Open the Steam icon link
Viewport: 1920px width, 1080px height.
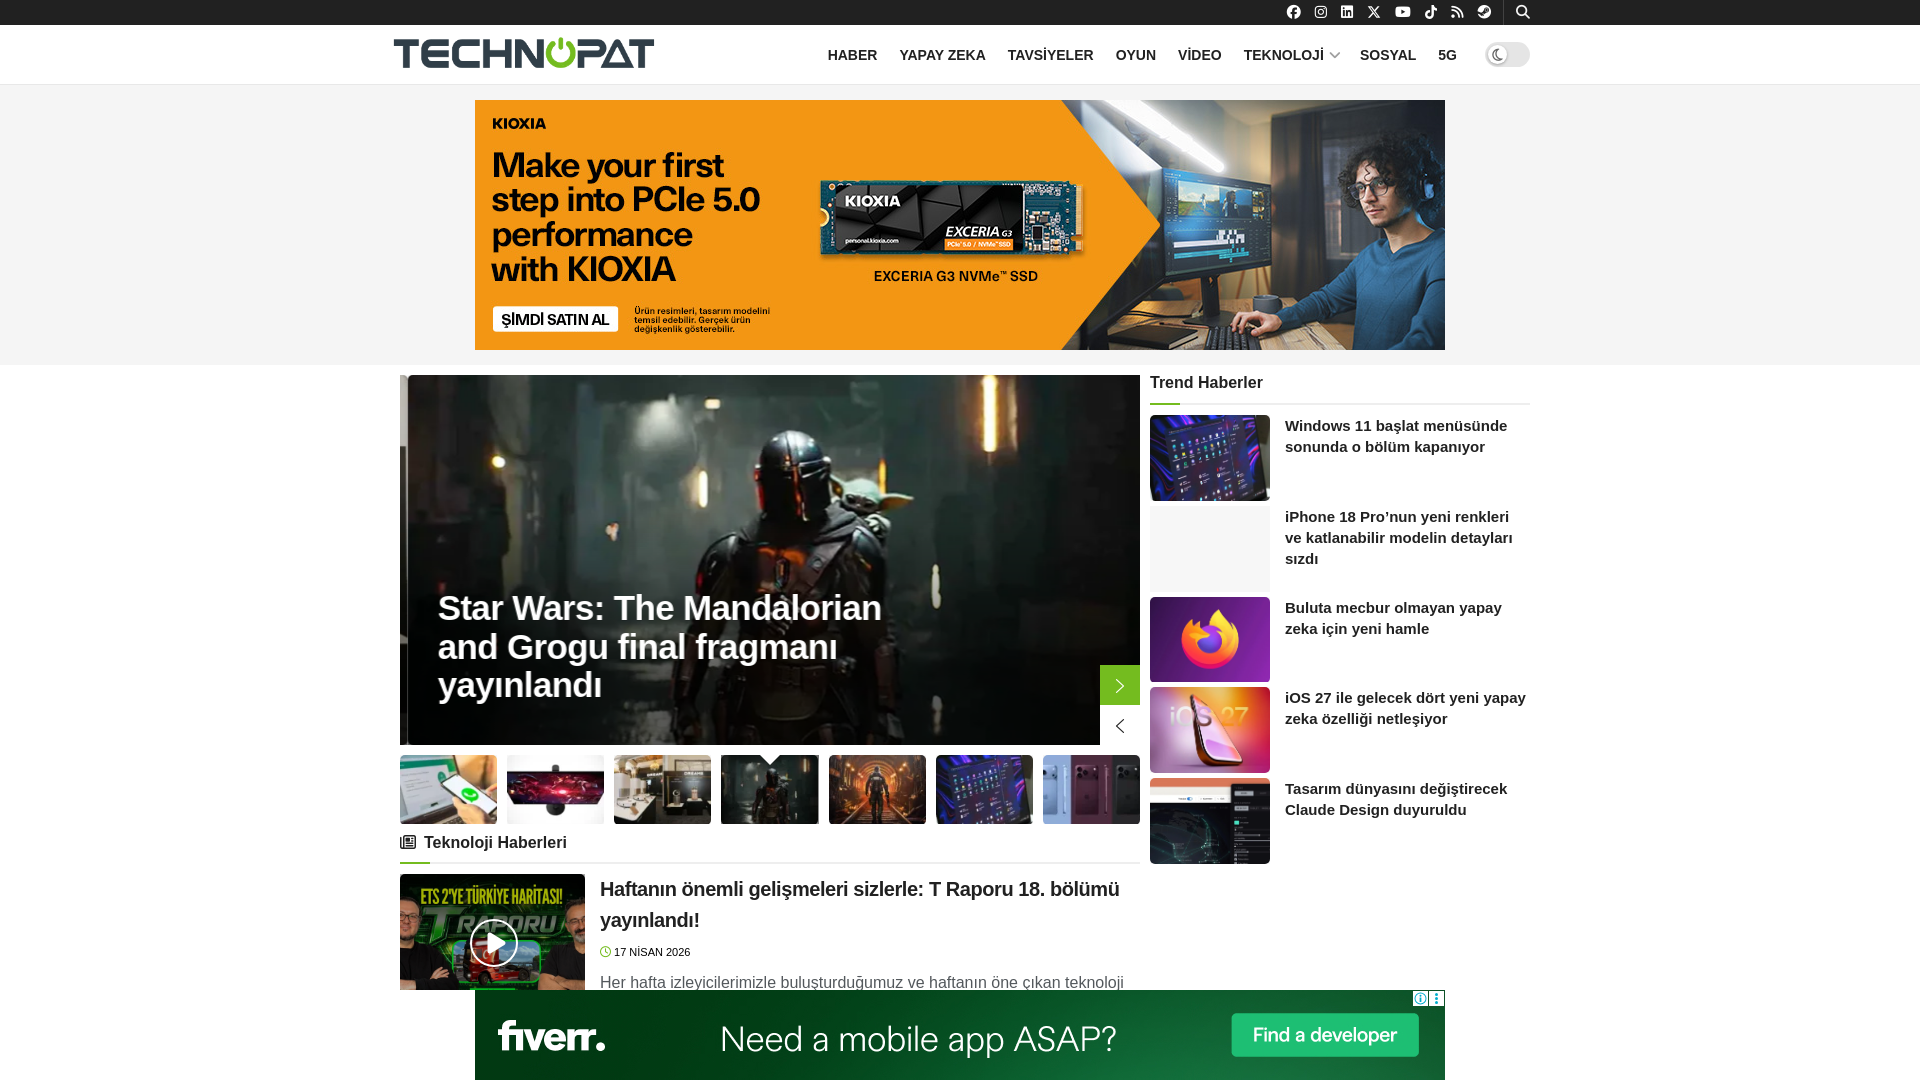(x=1484, y=12)
